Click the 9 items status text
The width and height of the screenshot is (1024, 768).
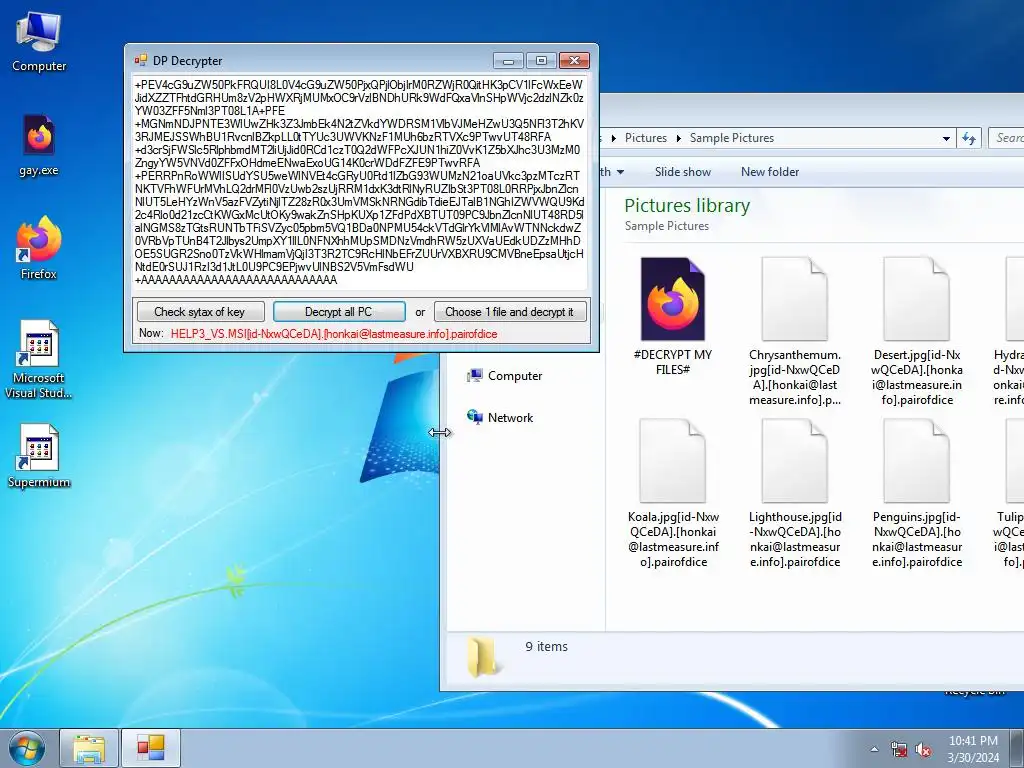point(547,647)
